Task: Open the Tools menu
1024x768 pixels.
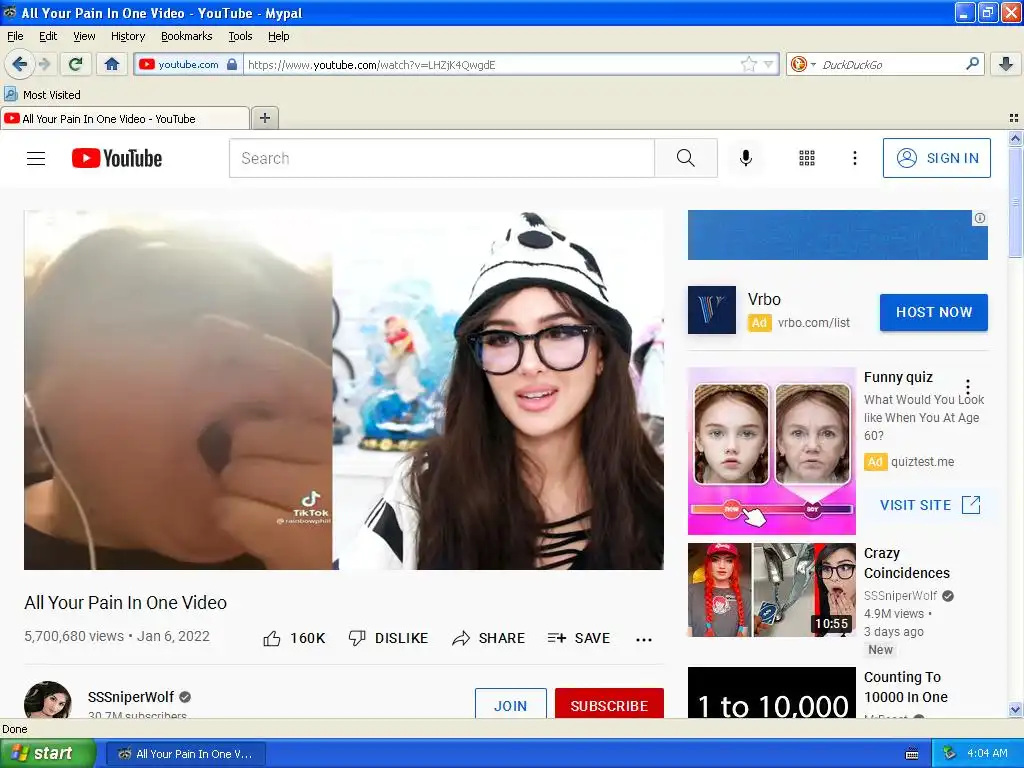Action: click(240, 36)
